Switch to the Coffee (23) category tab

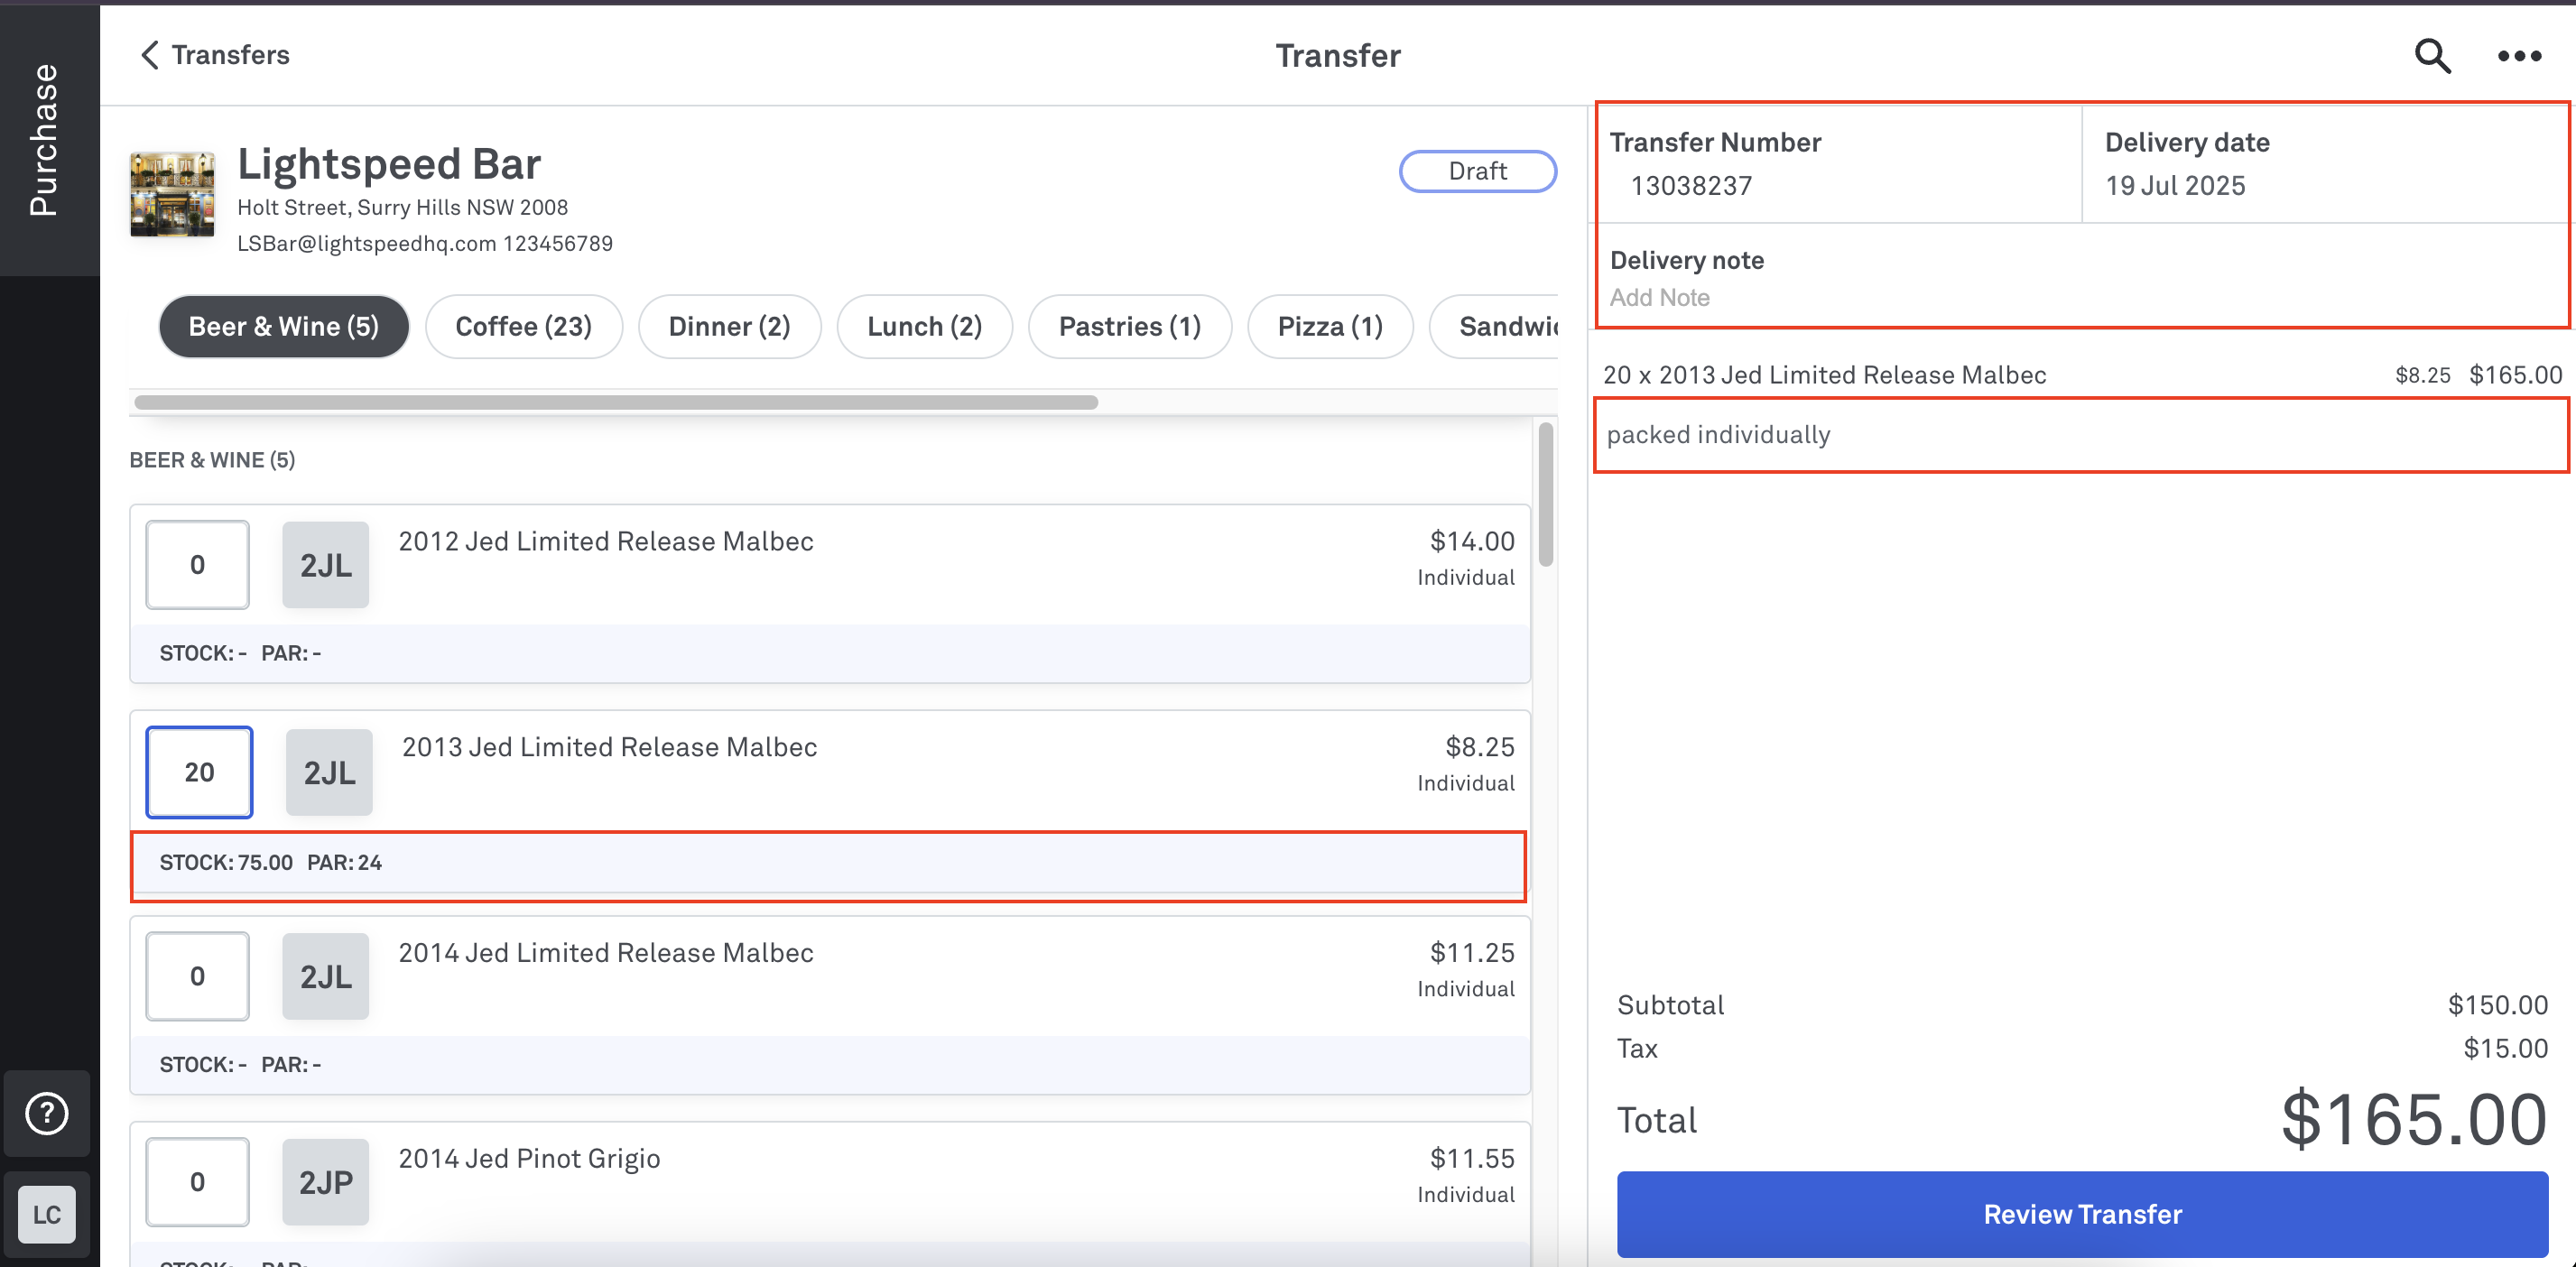click(524, 326)
